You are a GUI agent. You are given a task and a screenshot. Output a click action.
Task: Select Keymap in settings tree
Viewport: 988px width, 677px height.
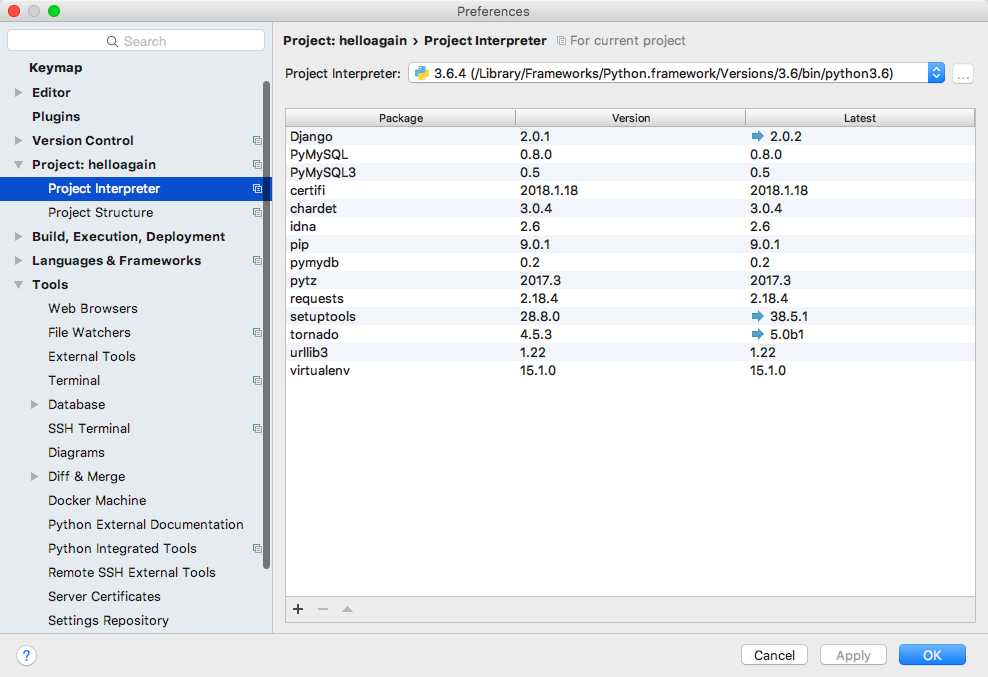tap(55, 68)
